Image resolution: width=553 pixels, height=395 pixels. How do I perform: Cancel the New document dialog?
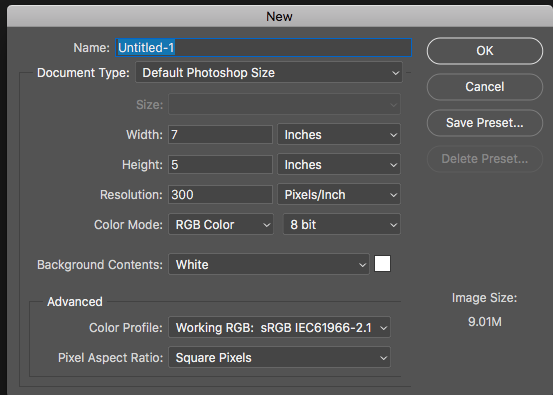point(485,87)
